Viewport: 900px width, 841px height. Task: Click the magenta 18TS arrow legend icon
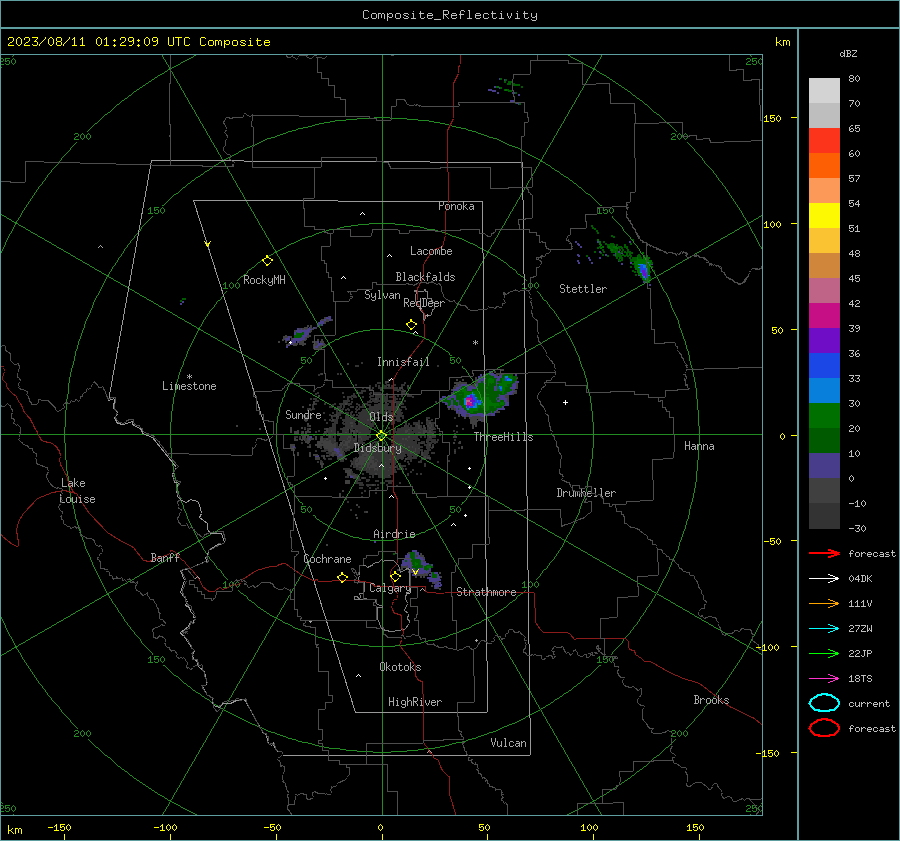[824, 679]
